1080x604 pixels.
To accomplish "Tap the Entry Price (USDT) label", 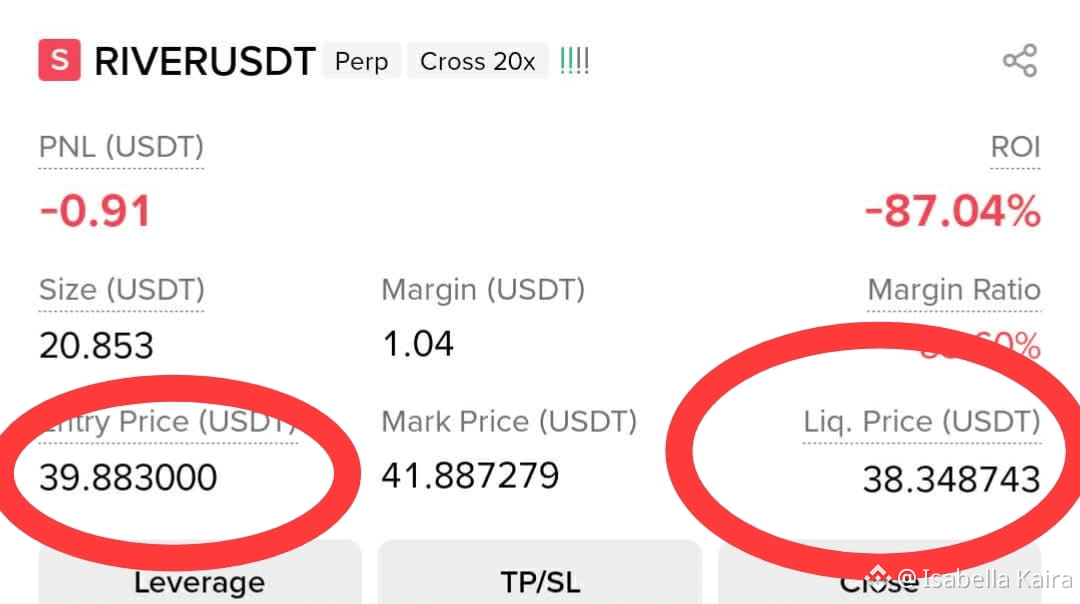I will pyautogui.click(x=168, y=421).
